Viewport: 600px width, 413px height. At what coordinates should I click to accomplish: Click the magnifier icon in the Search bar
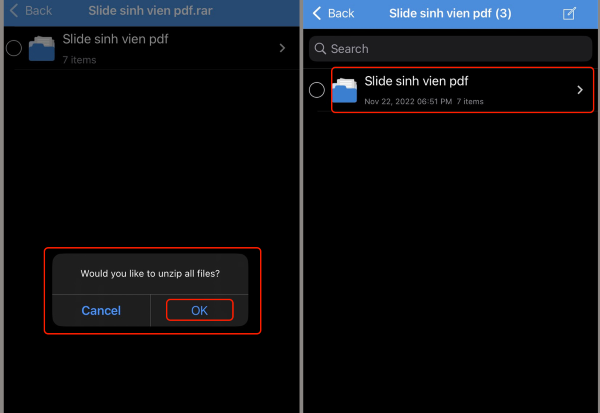320,48
